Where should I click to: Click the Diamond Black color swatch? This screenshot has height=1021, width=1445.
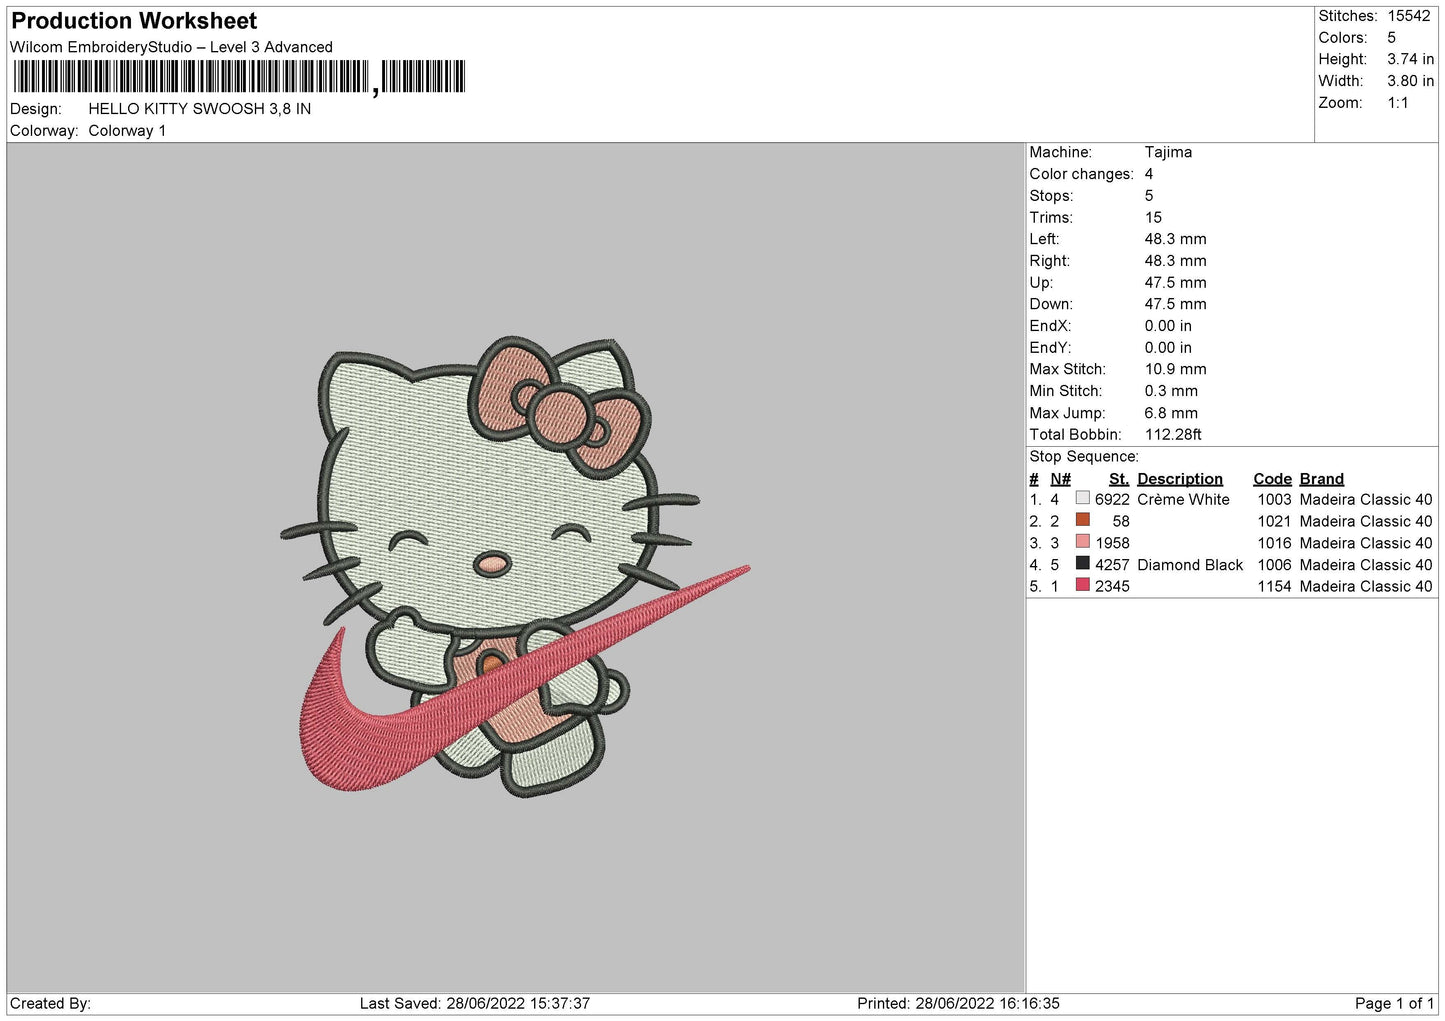pos(1082,564)
